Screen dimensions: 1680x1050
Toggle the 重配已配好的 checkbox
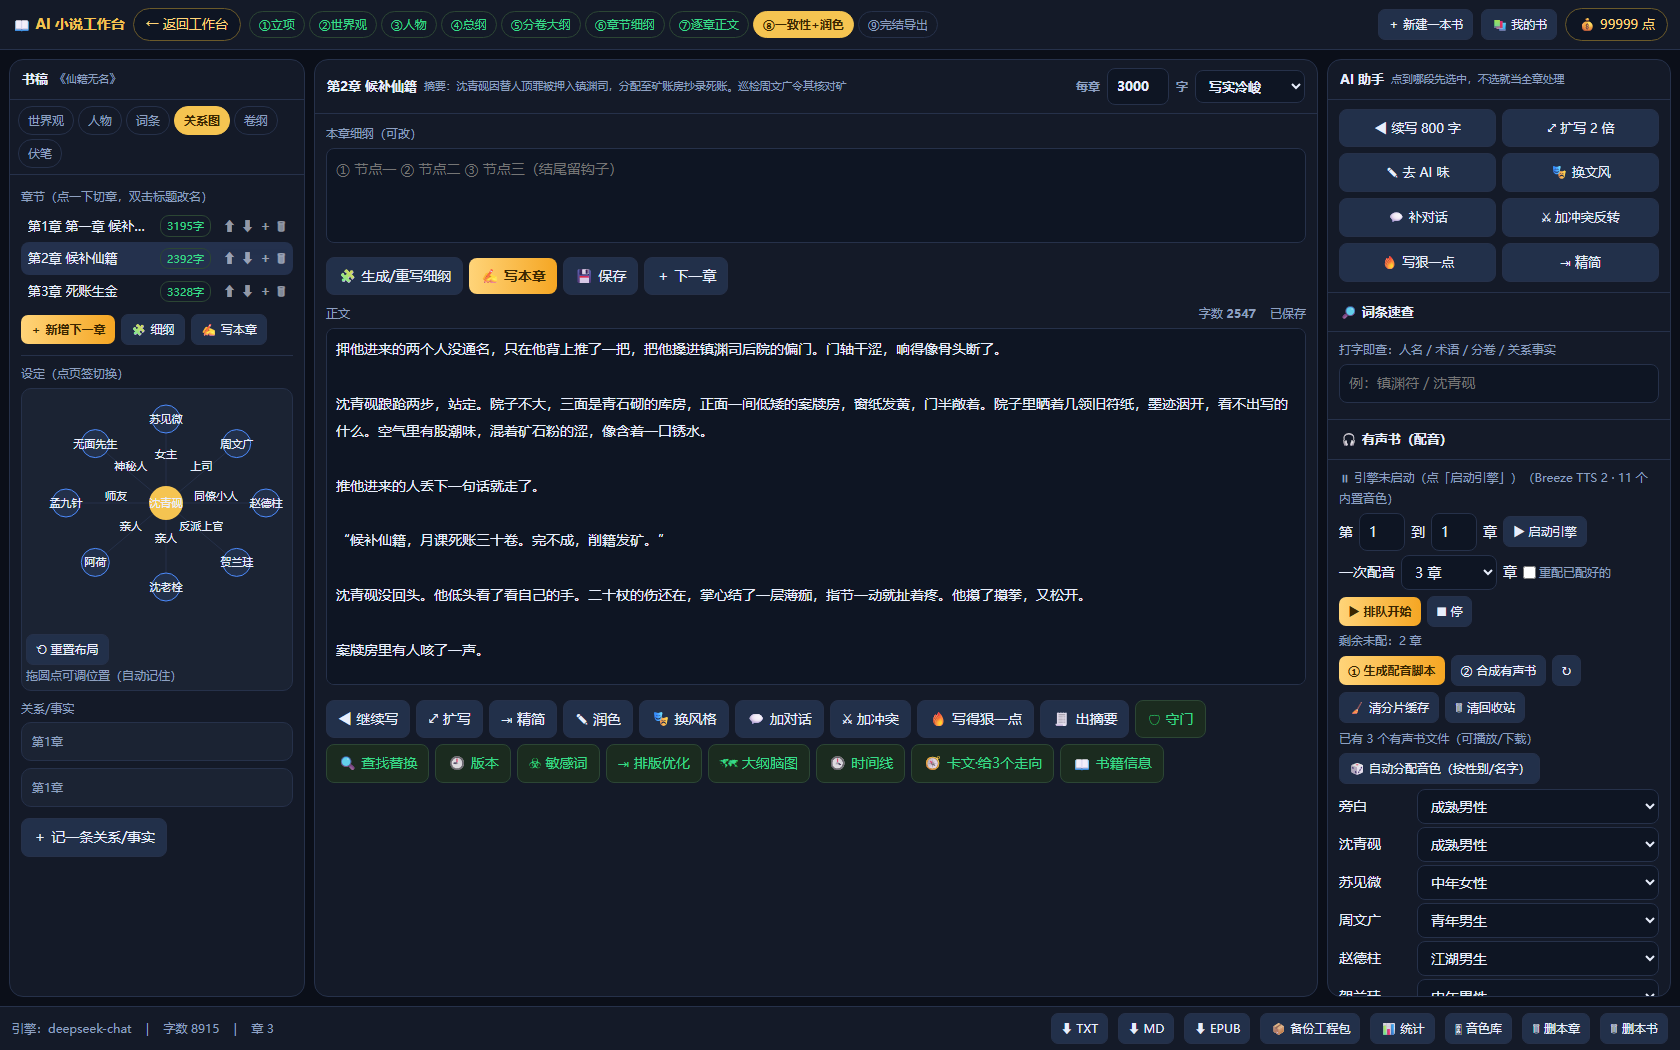coord(1529,573)
